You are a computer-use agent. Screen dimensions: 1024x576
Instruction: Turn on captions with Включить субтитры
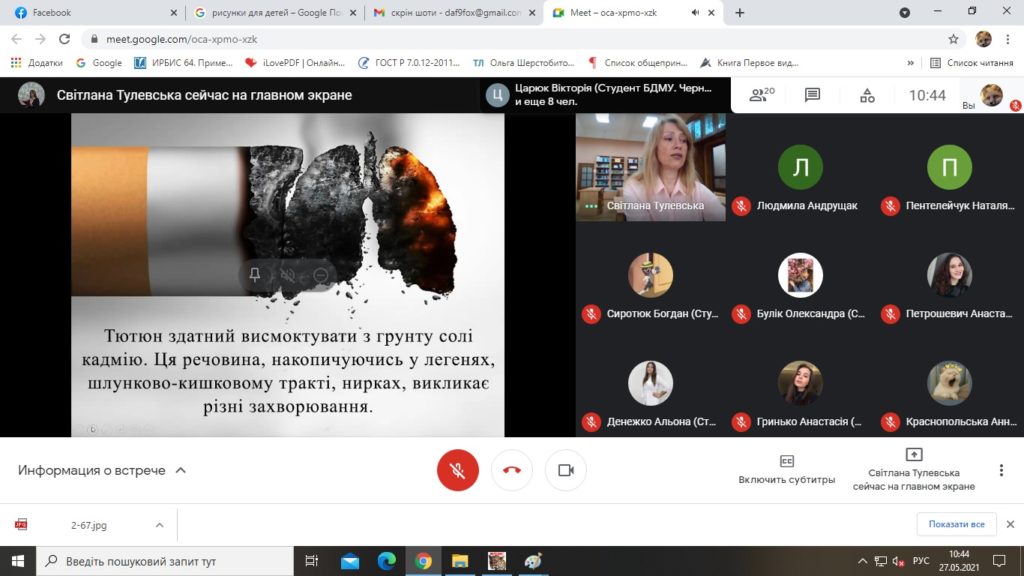[x=786, y=470]
